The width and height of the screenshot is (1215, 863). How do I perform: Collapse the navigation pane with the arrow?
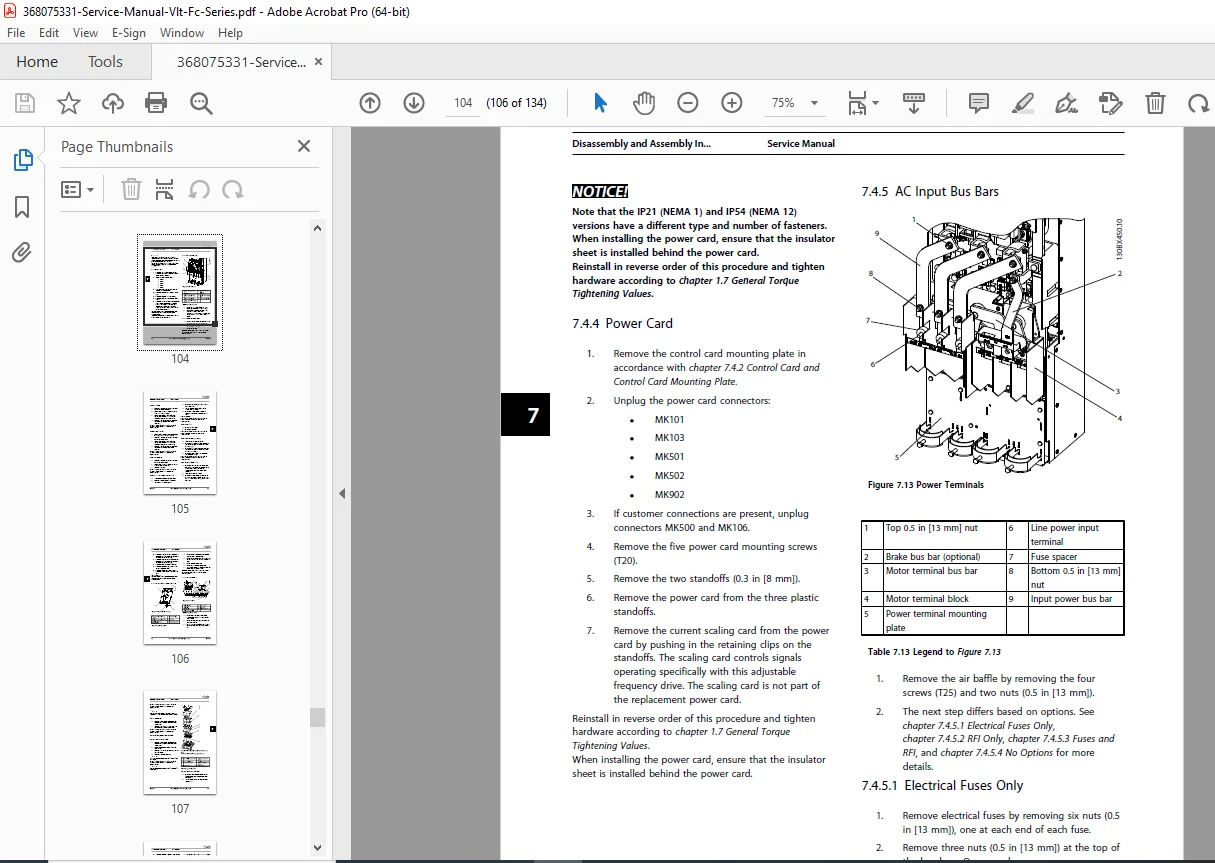coord(342,493)
